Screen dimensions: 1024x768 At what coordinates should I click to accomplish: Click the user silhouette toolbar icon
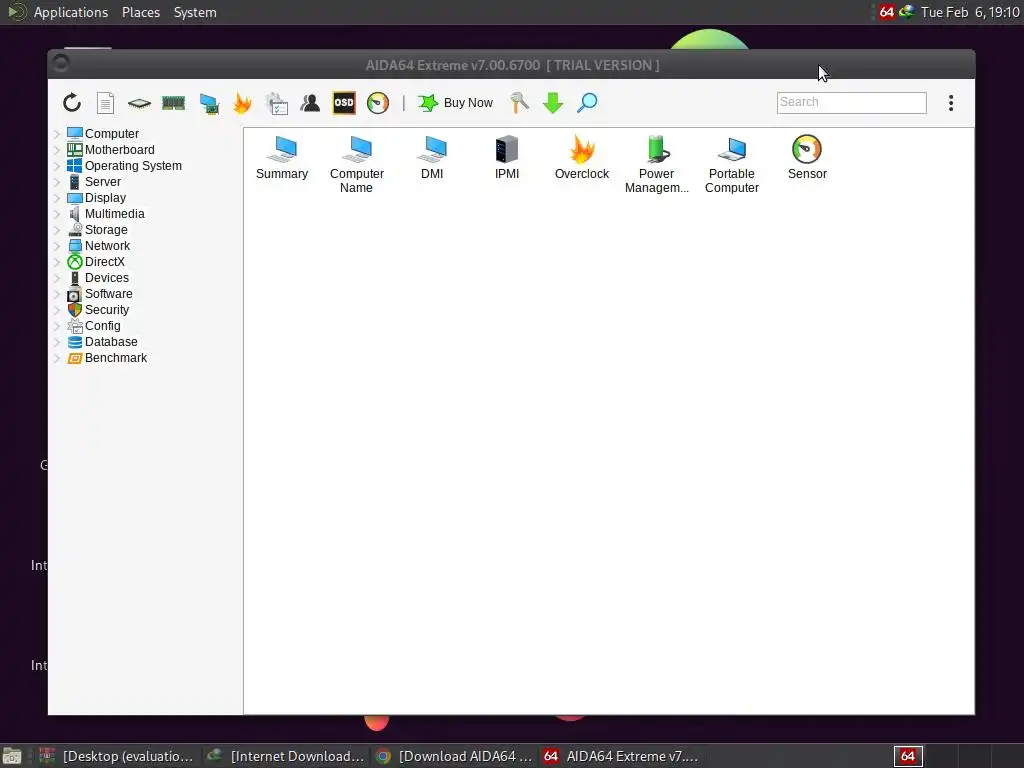(x=310, y=103)
